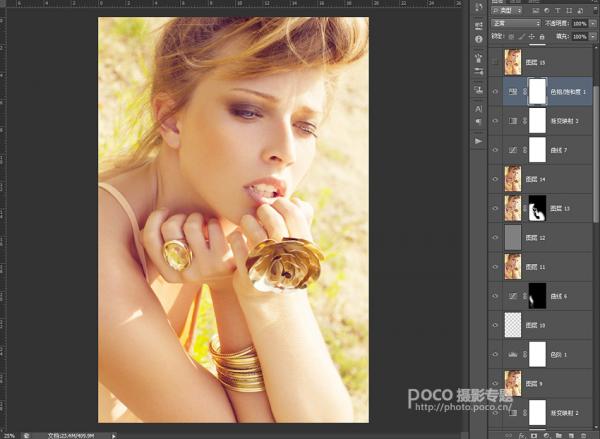
Task: Click the layer mask of 图层 13
Action: coord(537,208)
